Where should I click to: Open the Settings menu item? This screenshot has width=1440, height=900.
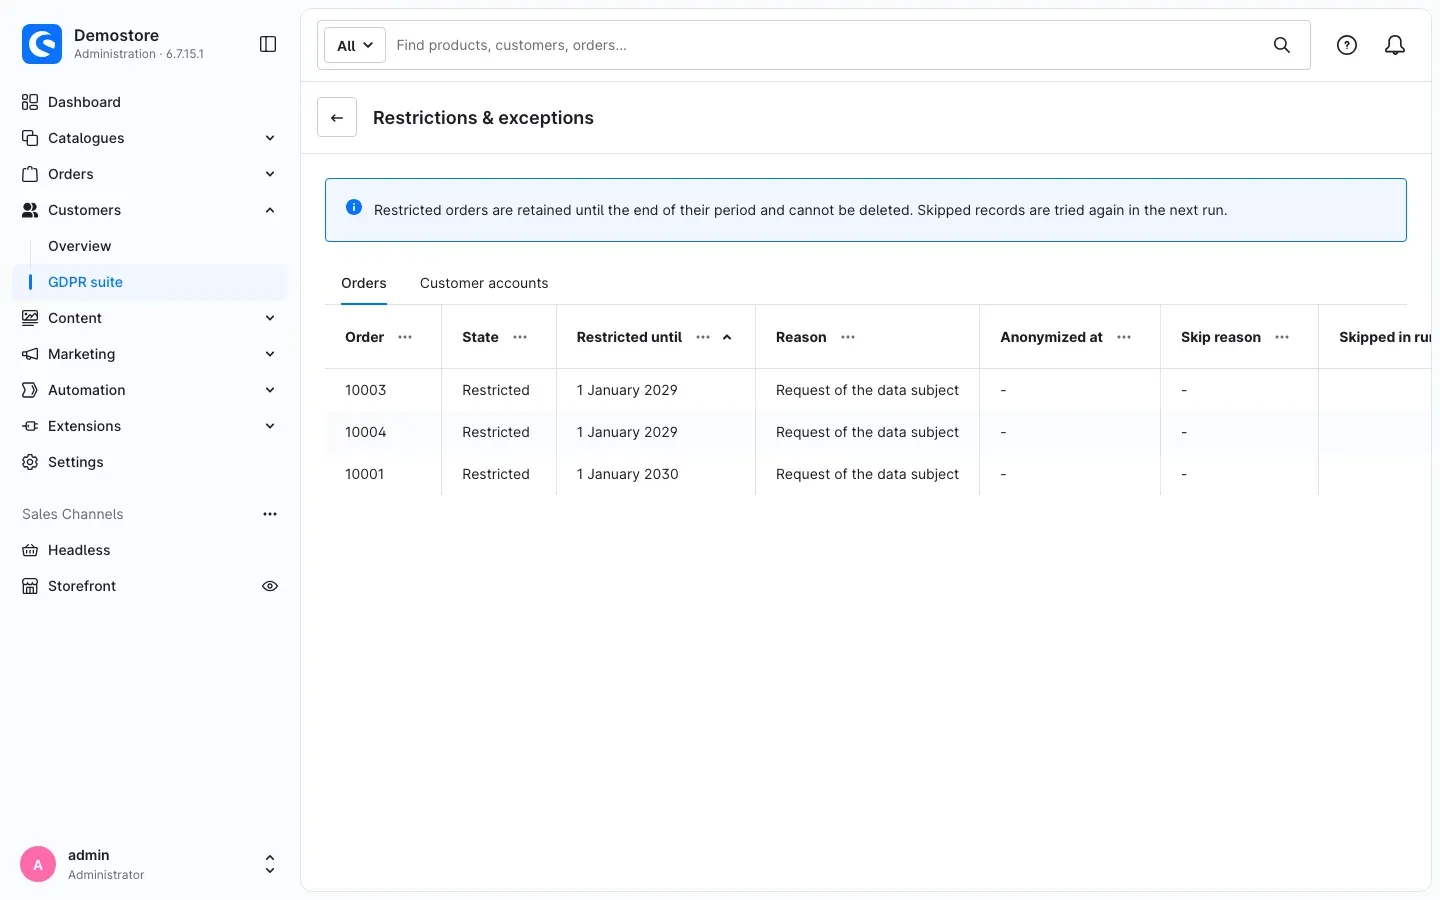tap(150, 462)
